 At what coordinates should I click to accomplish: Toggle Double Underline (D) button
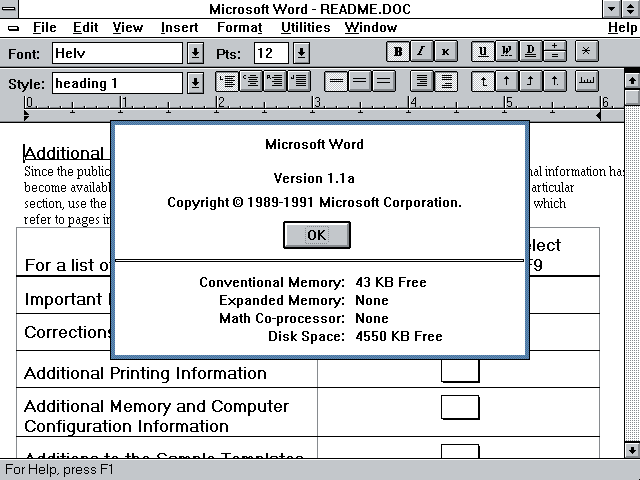(530, 51)
